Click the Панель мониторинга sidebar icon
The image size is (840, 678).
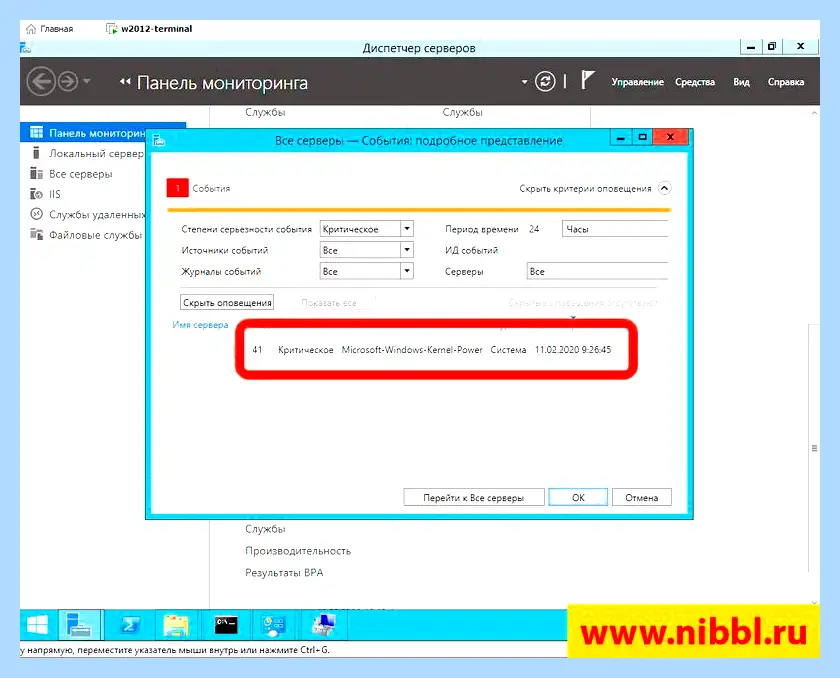pyautogui.click(x=36, y=132)
